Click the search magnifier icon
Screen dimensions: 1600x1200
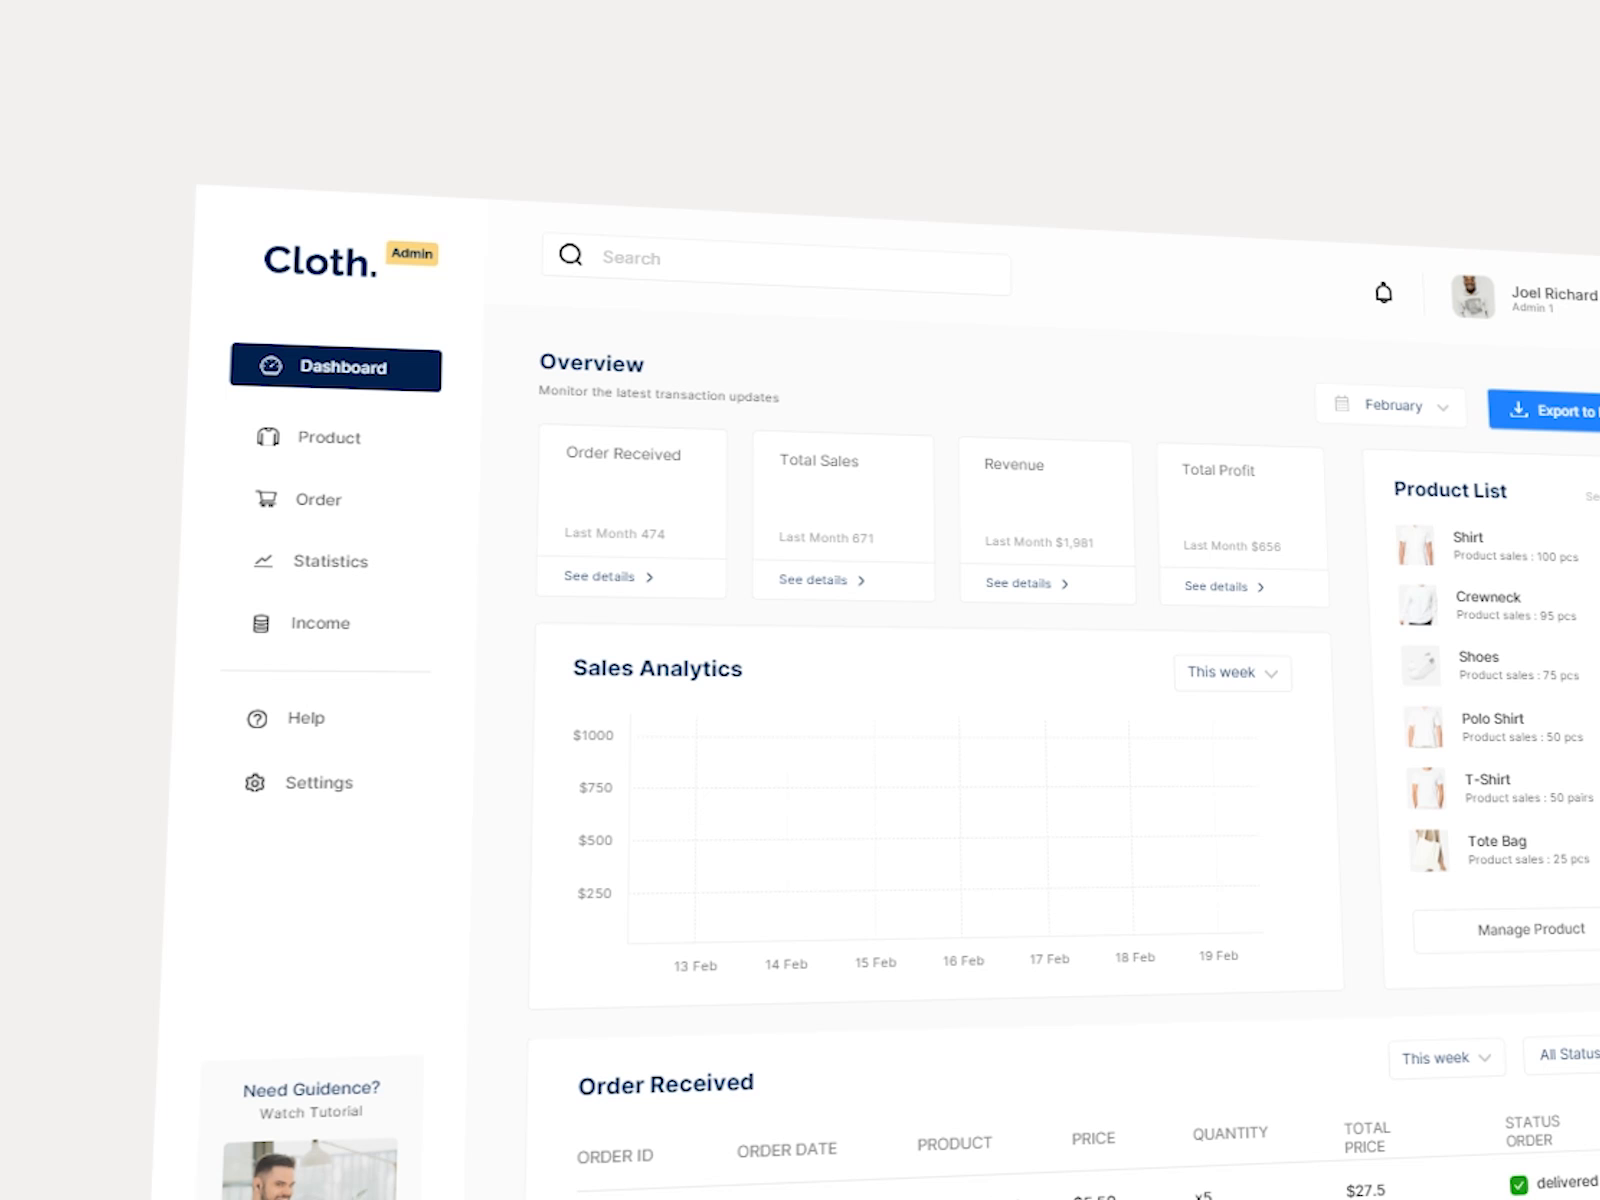pos(571,255)
